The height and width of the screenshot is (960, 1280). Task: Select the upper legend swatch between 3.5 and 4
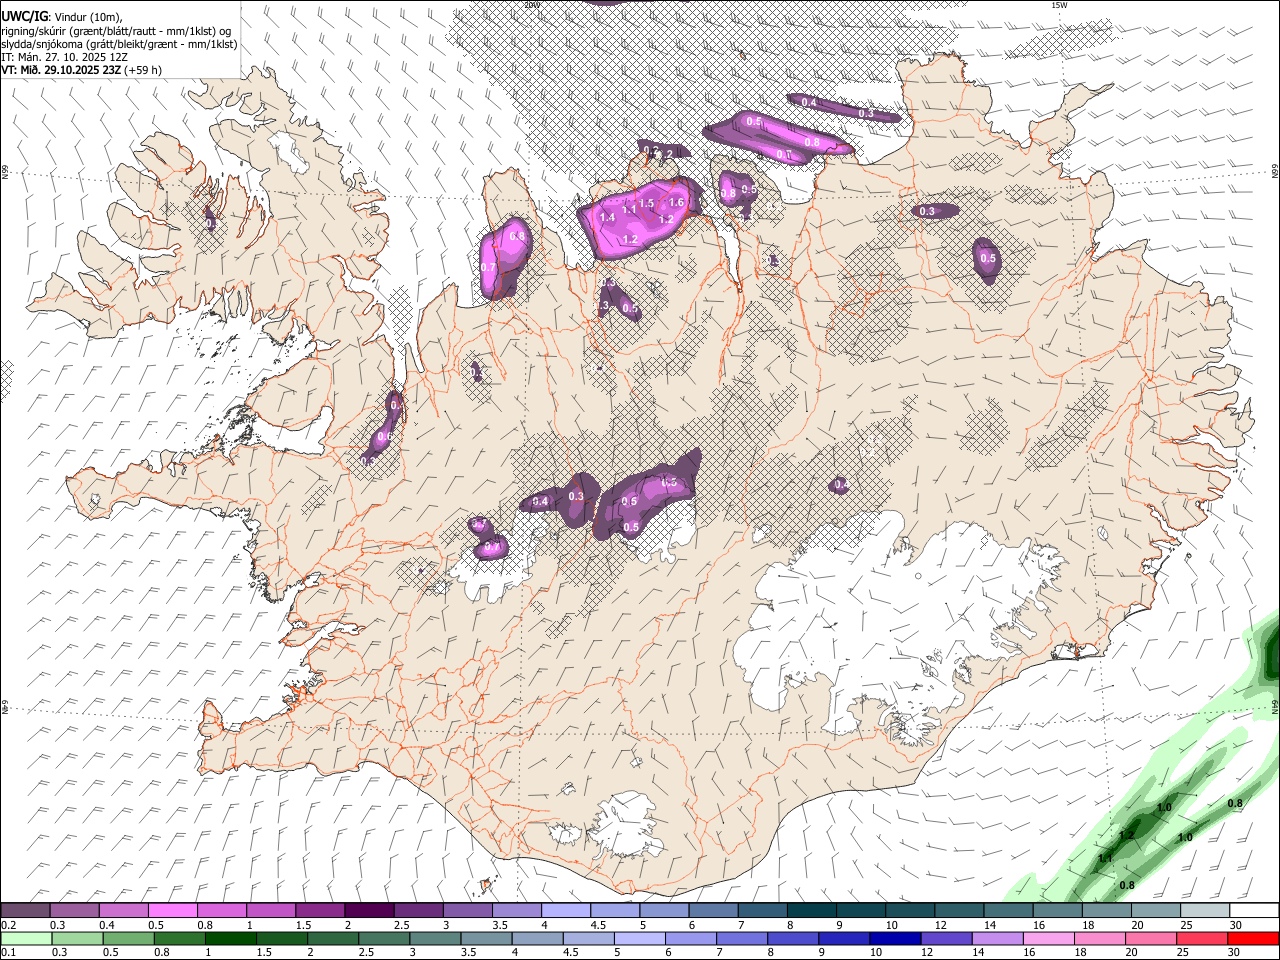(515, 910)
